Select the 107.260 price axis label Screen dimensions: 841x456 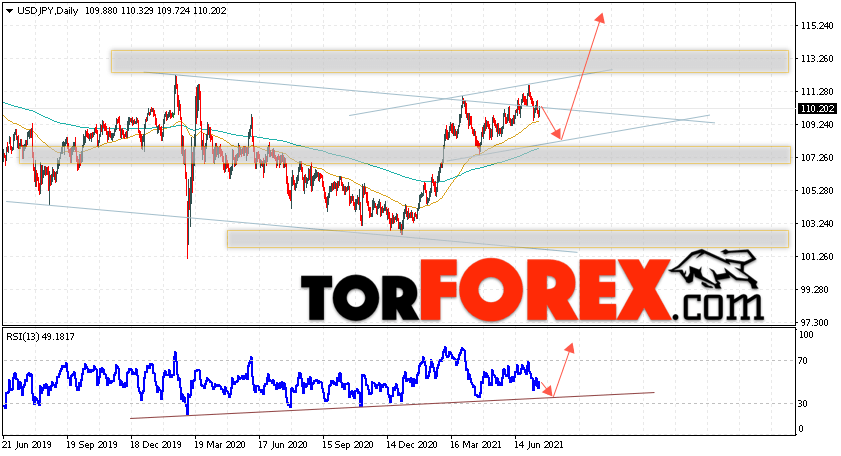coord(817,157)
